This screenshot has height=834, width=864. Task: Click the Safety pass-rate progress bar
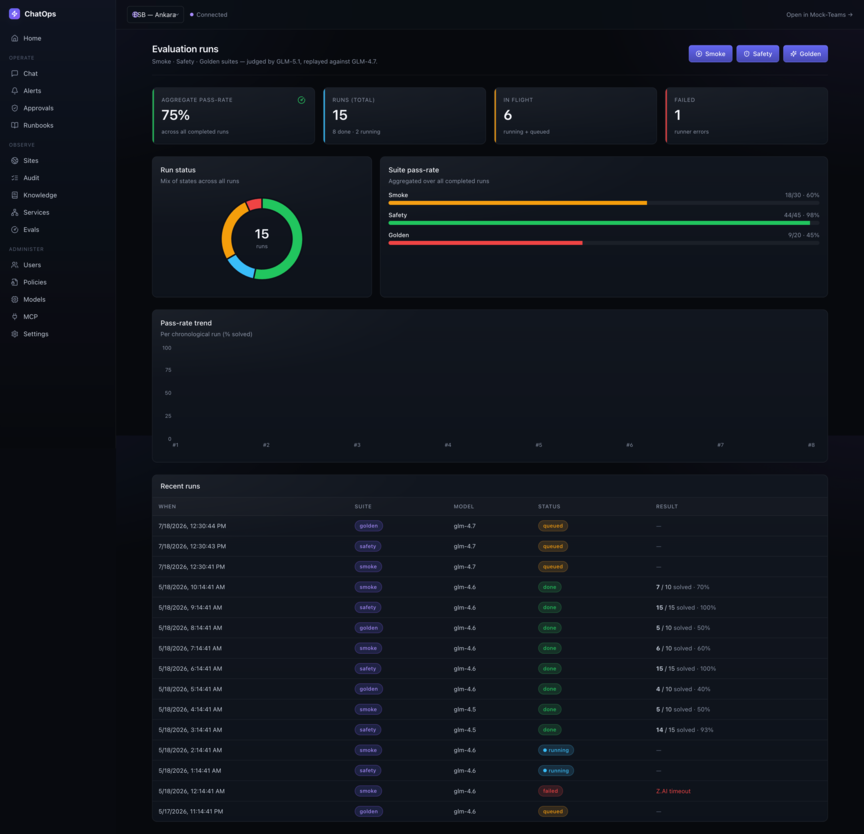(x=603, y=223)
